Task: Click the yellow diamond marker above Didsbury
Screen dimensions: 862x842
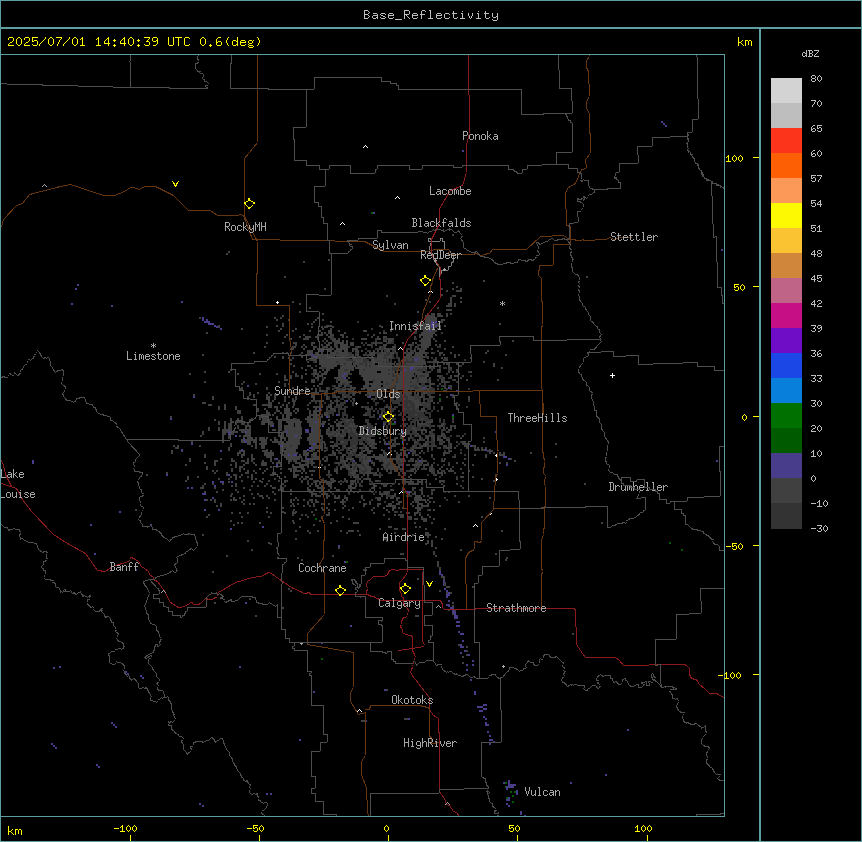Action: [x=388, y=417]
